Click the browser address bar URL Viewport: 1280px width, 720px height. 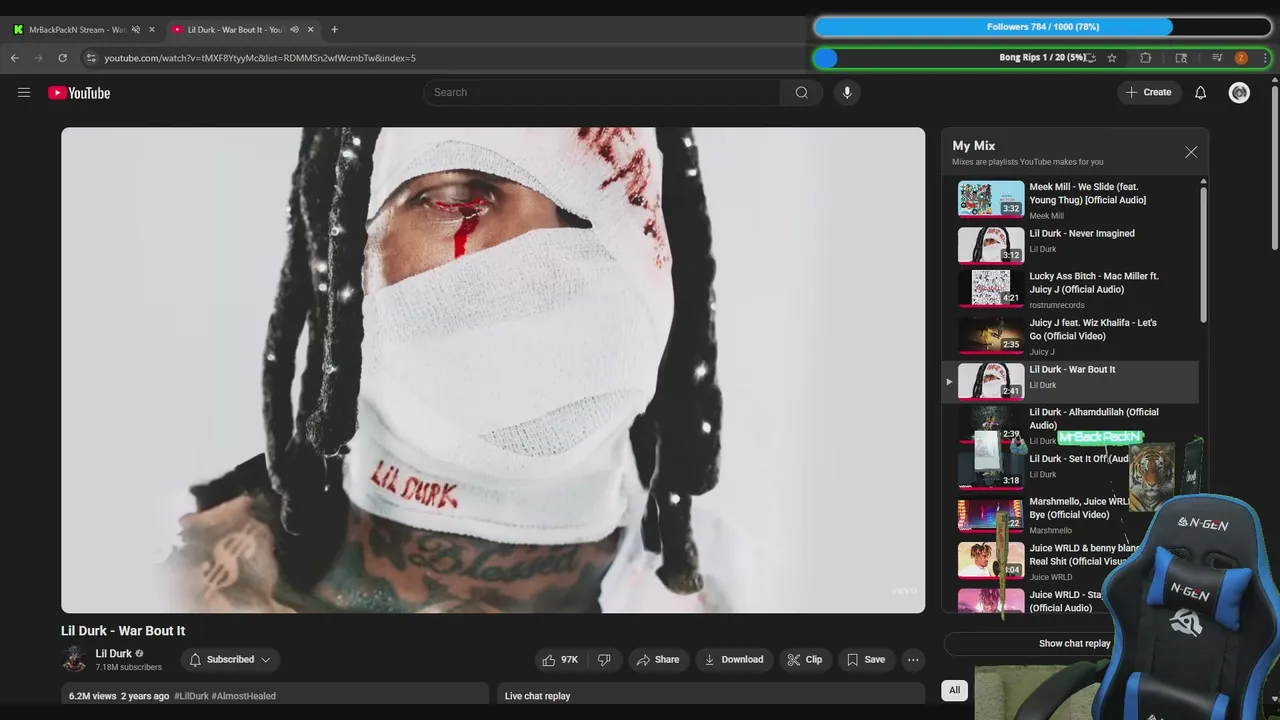(260, 58)
